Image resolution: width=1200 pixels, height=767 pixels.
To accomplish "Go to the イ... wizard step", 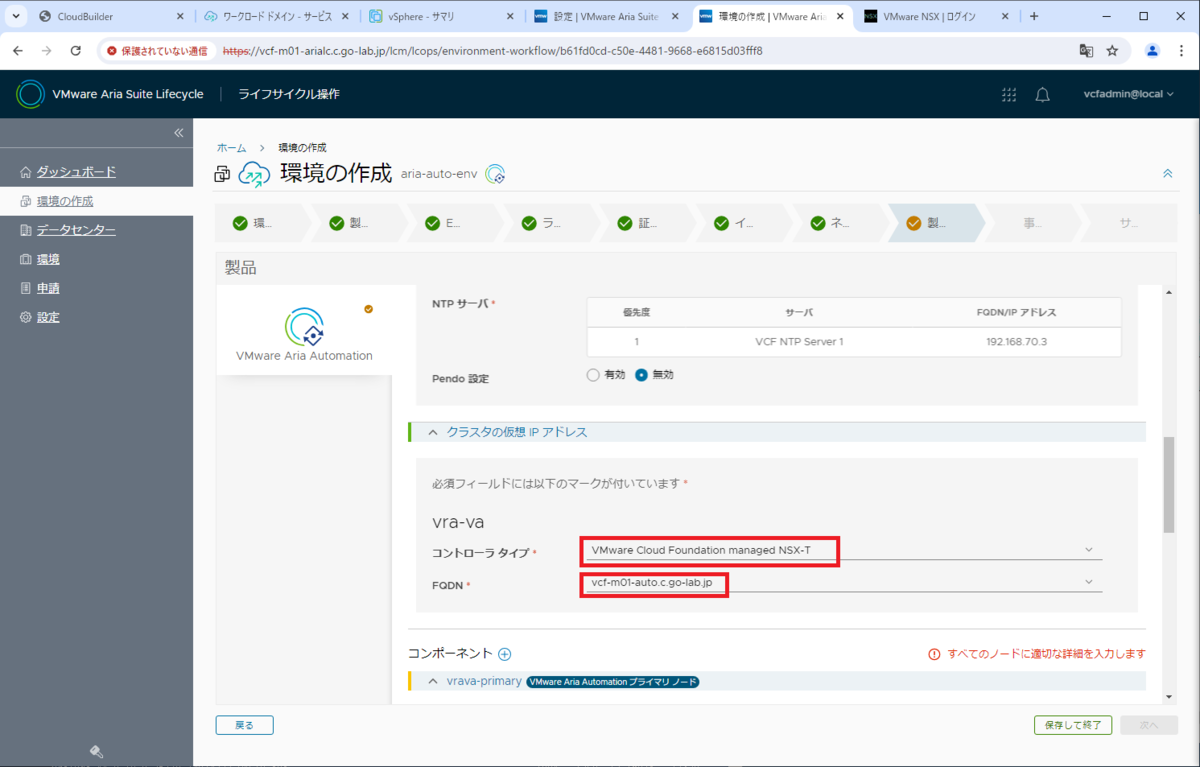I will point(741,223).
